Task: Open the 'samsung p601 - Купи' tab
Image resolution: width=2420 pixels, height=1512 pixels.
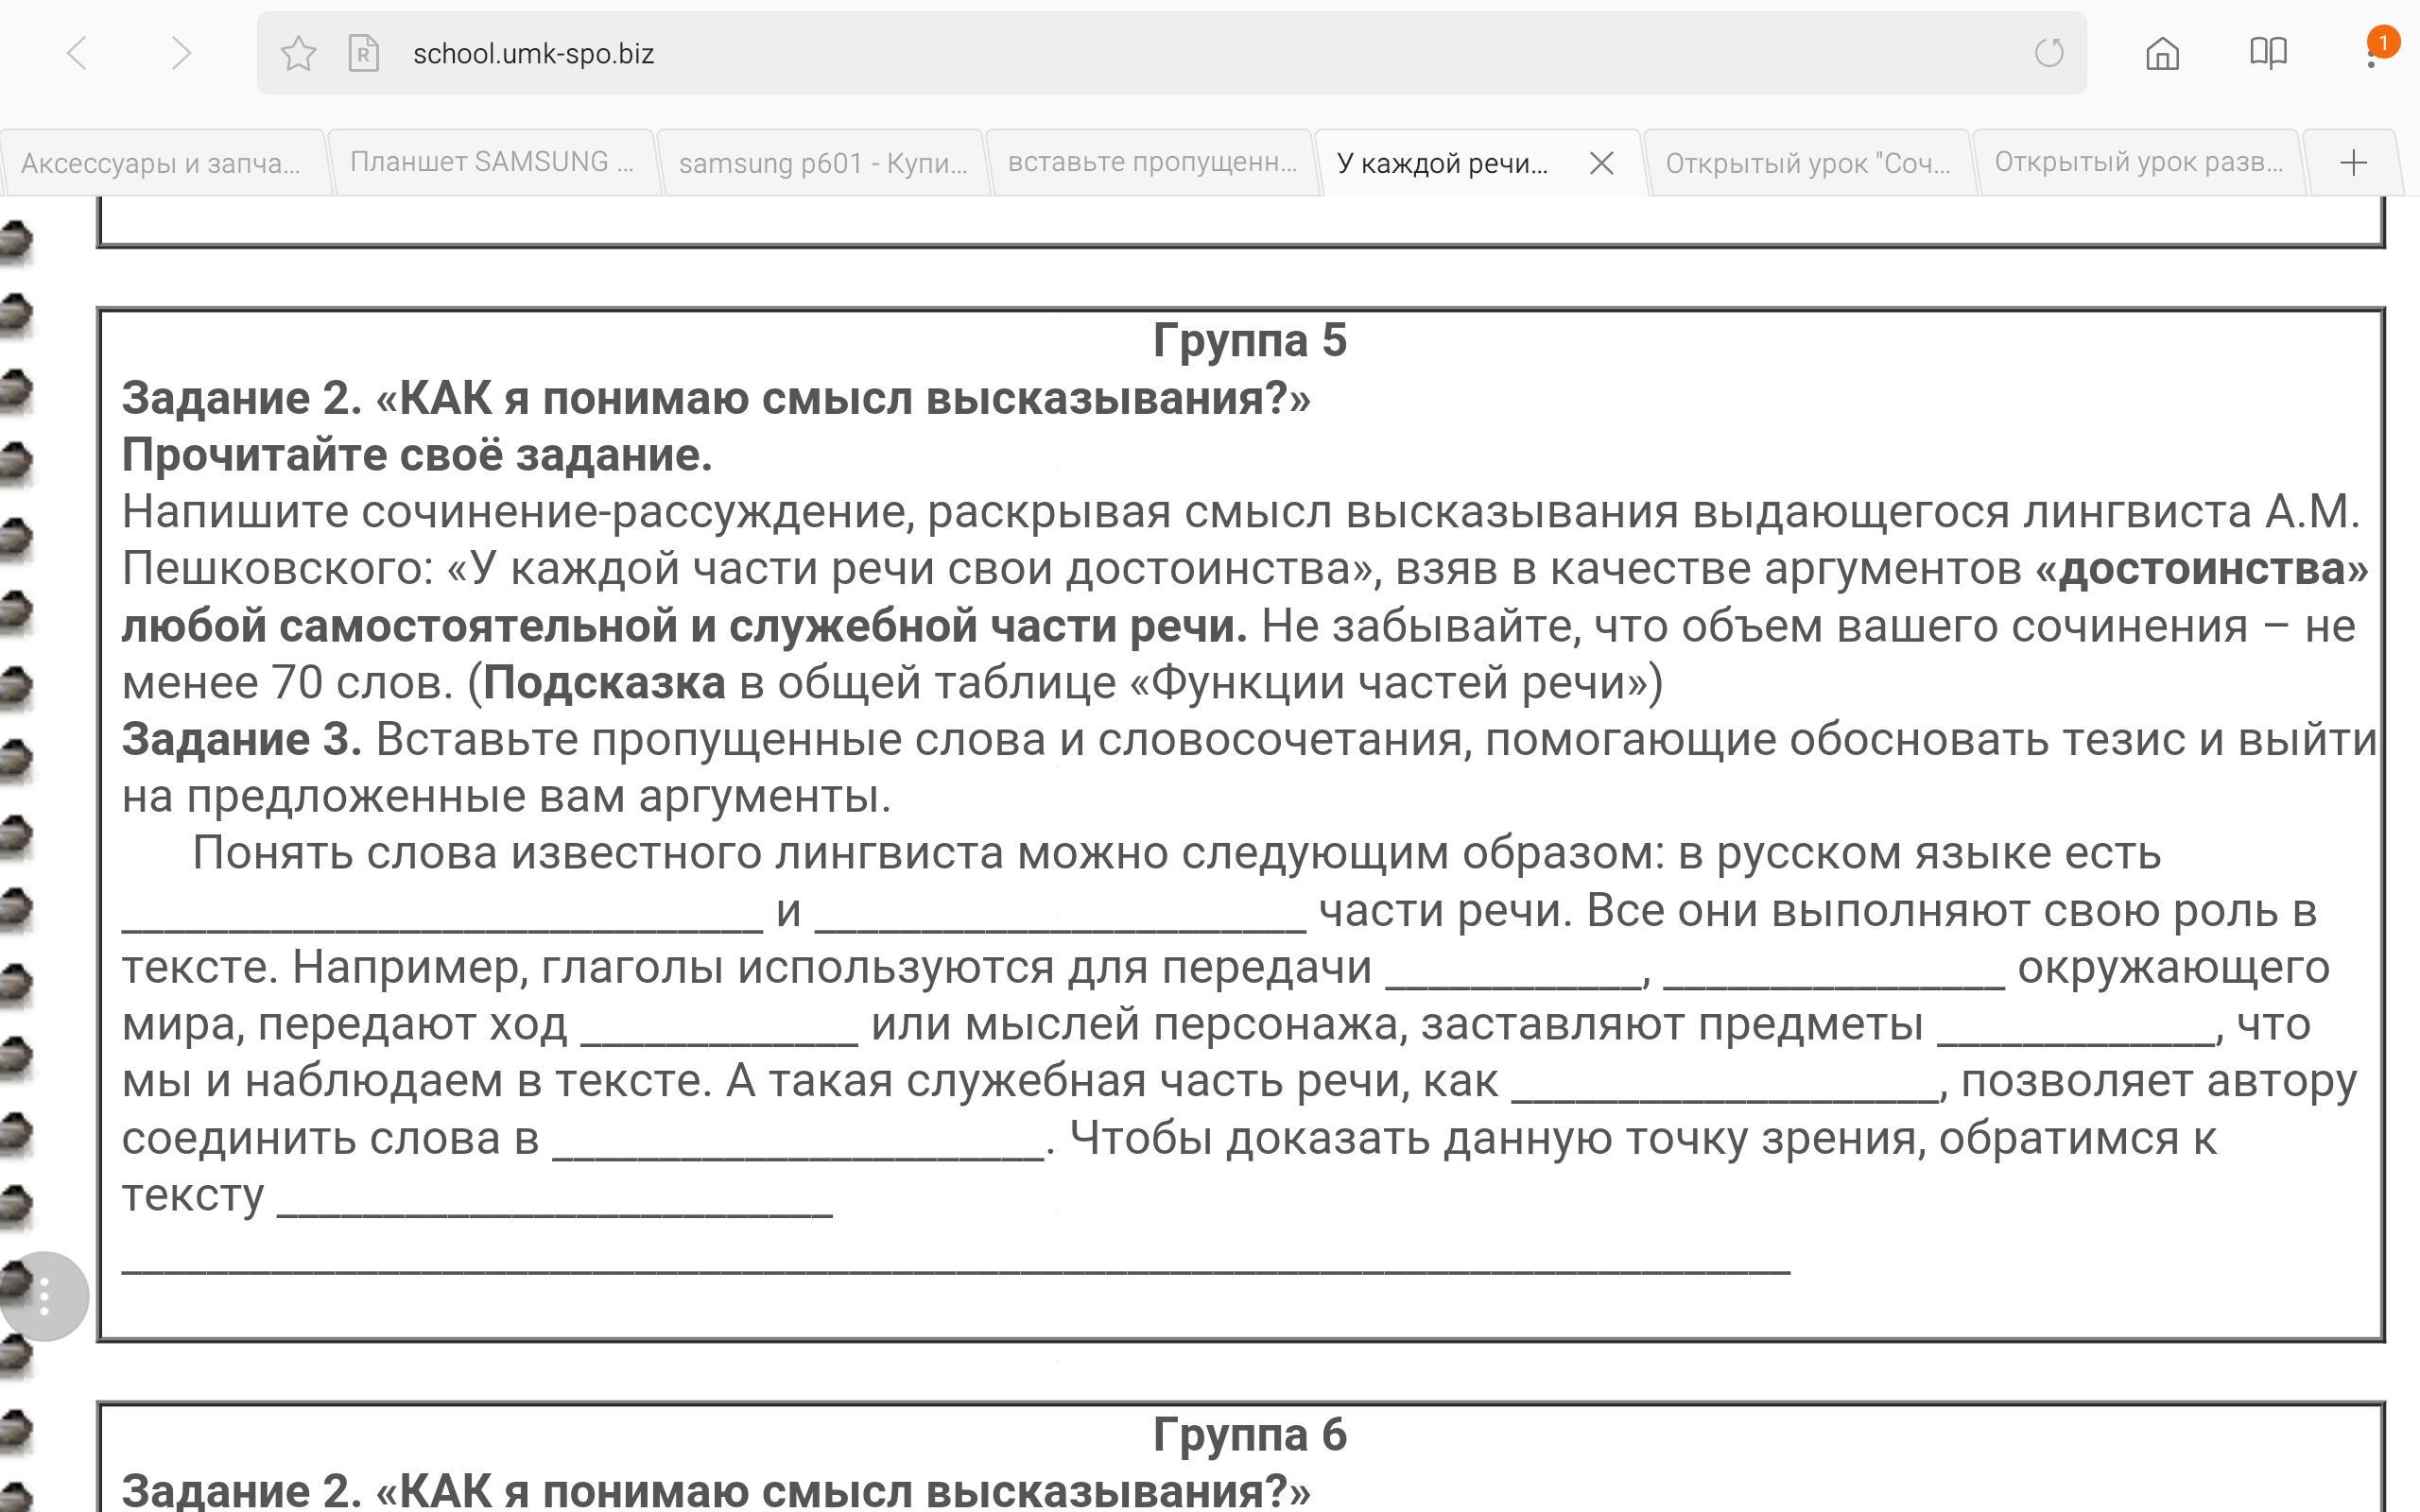Action: click(x=822, y=163)
